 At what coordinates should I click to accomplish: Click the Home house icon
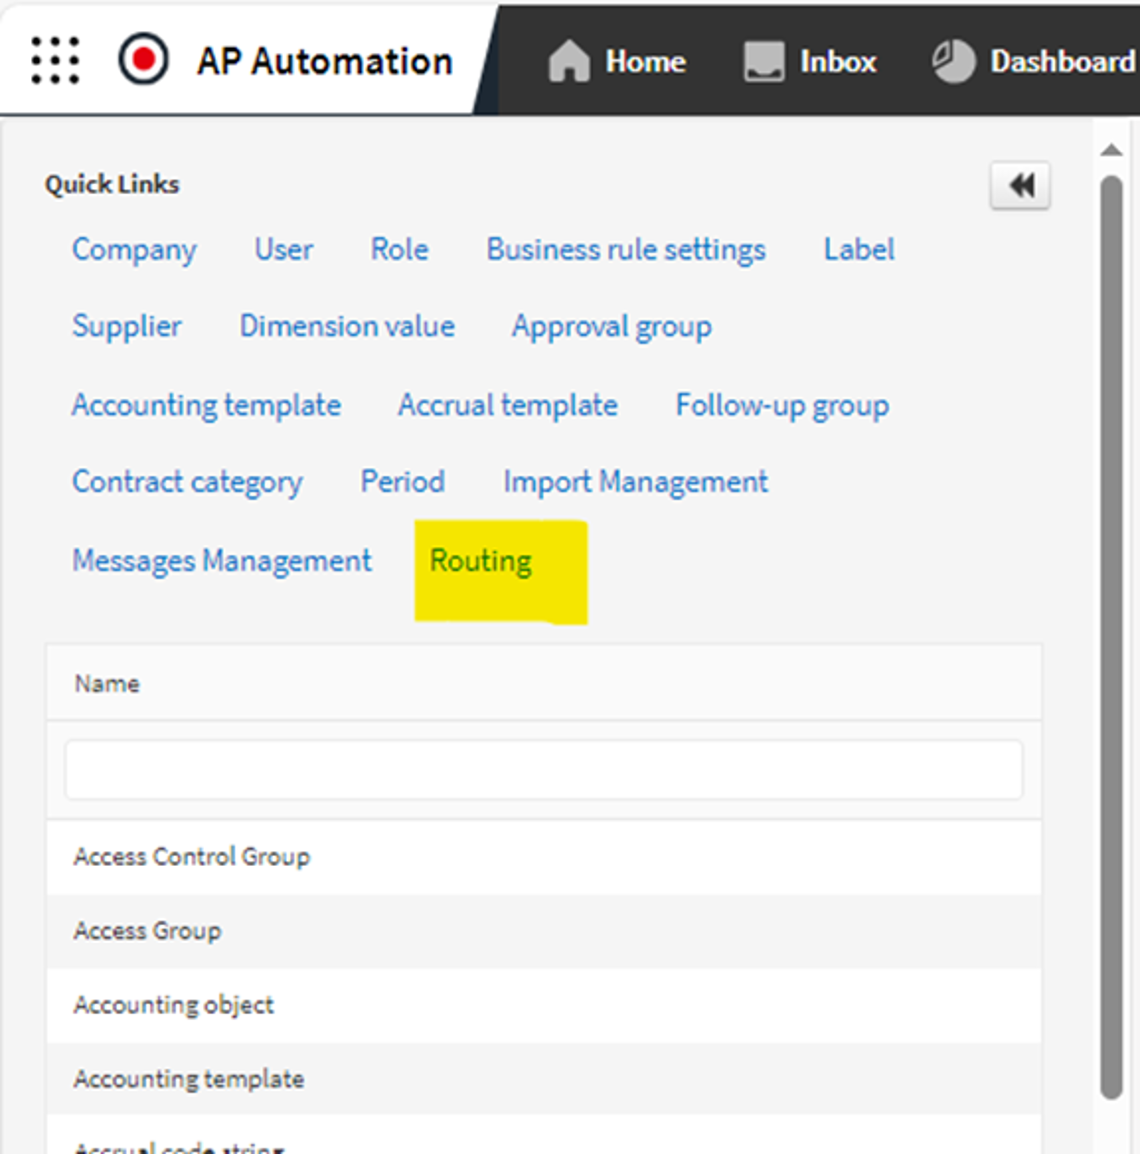[569, 61]
